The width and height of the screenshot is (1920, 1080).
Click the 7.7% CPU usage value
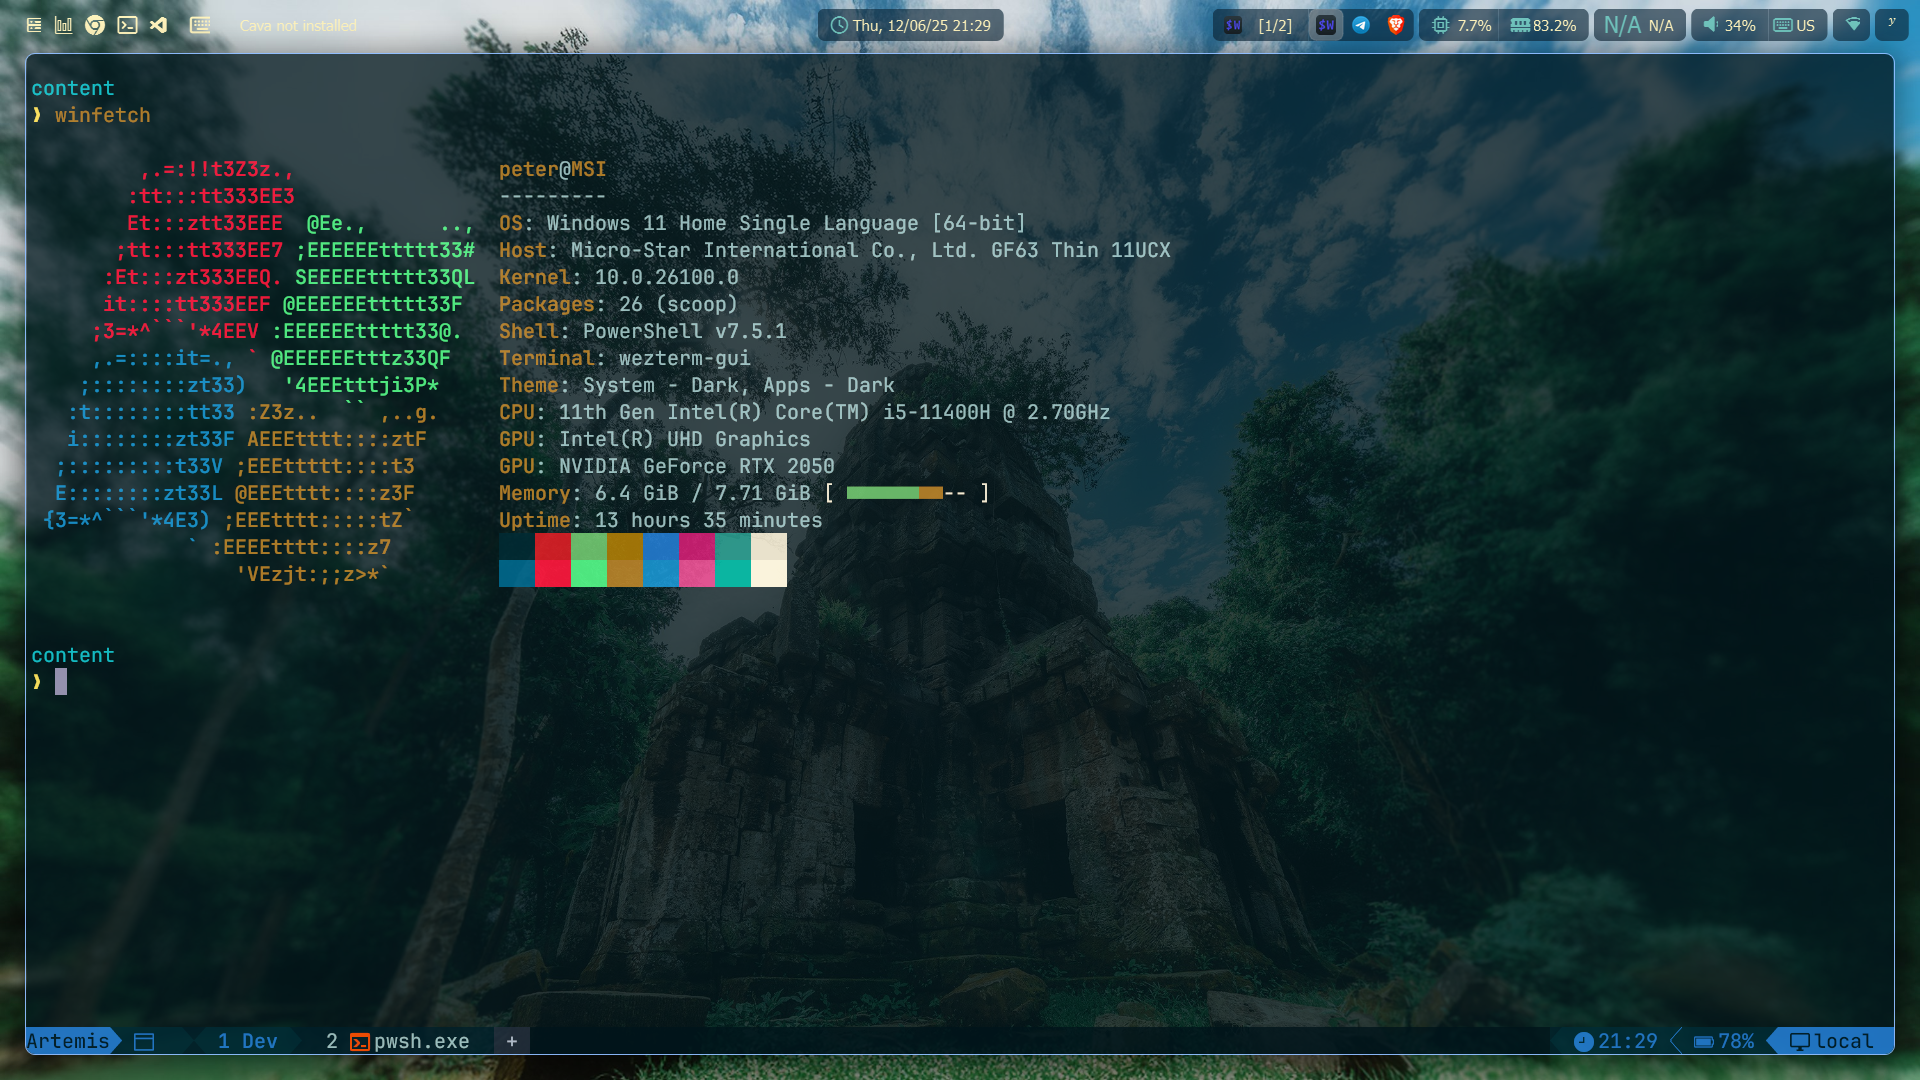click(x=1474, y=26)
